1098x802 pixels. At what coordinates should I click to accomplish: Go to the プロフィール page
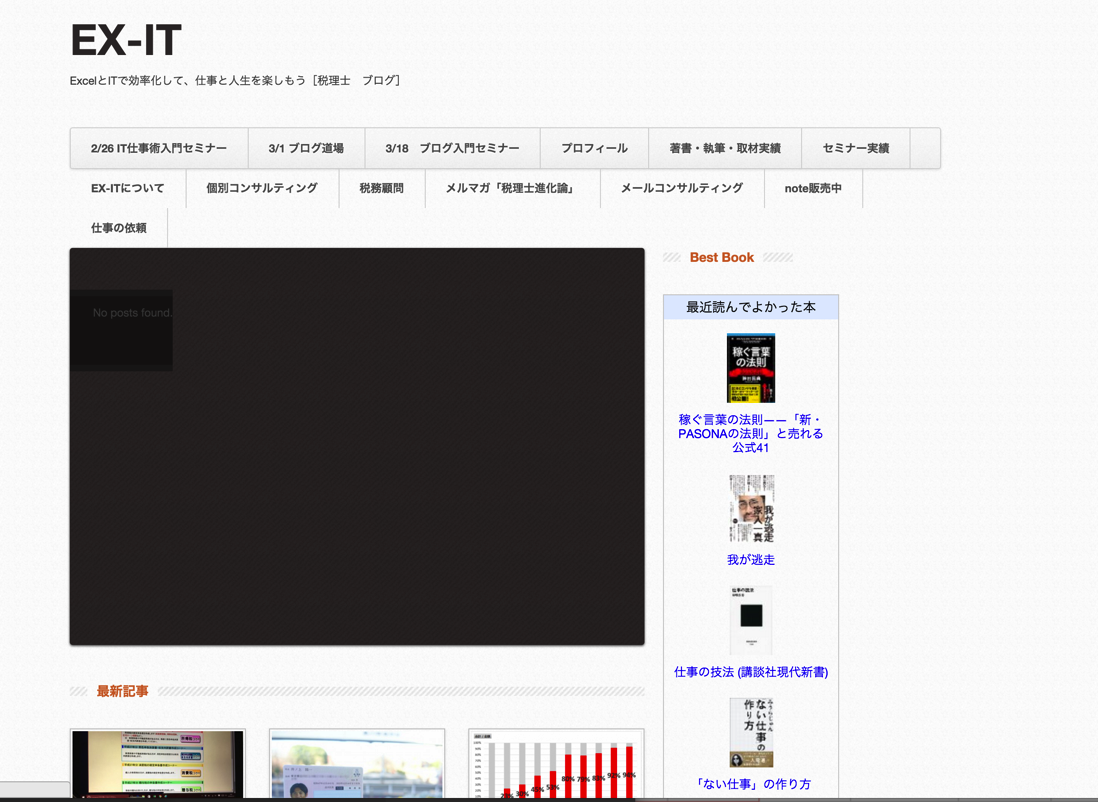point(595,148)
